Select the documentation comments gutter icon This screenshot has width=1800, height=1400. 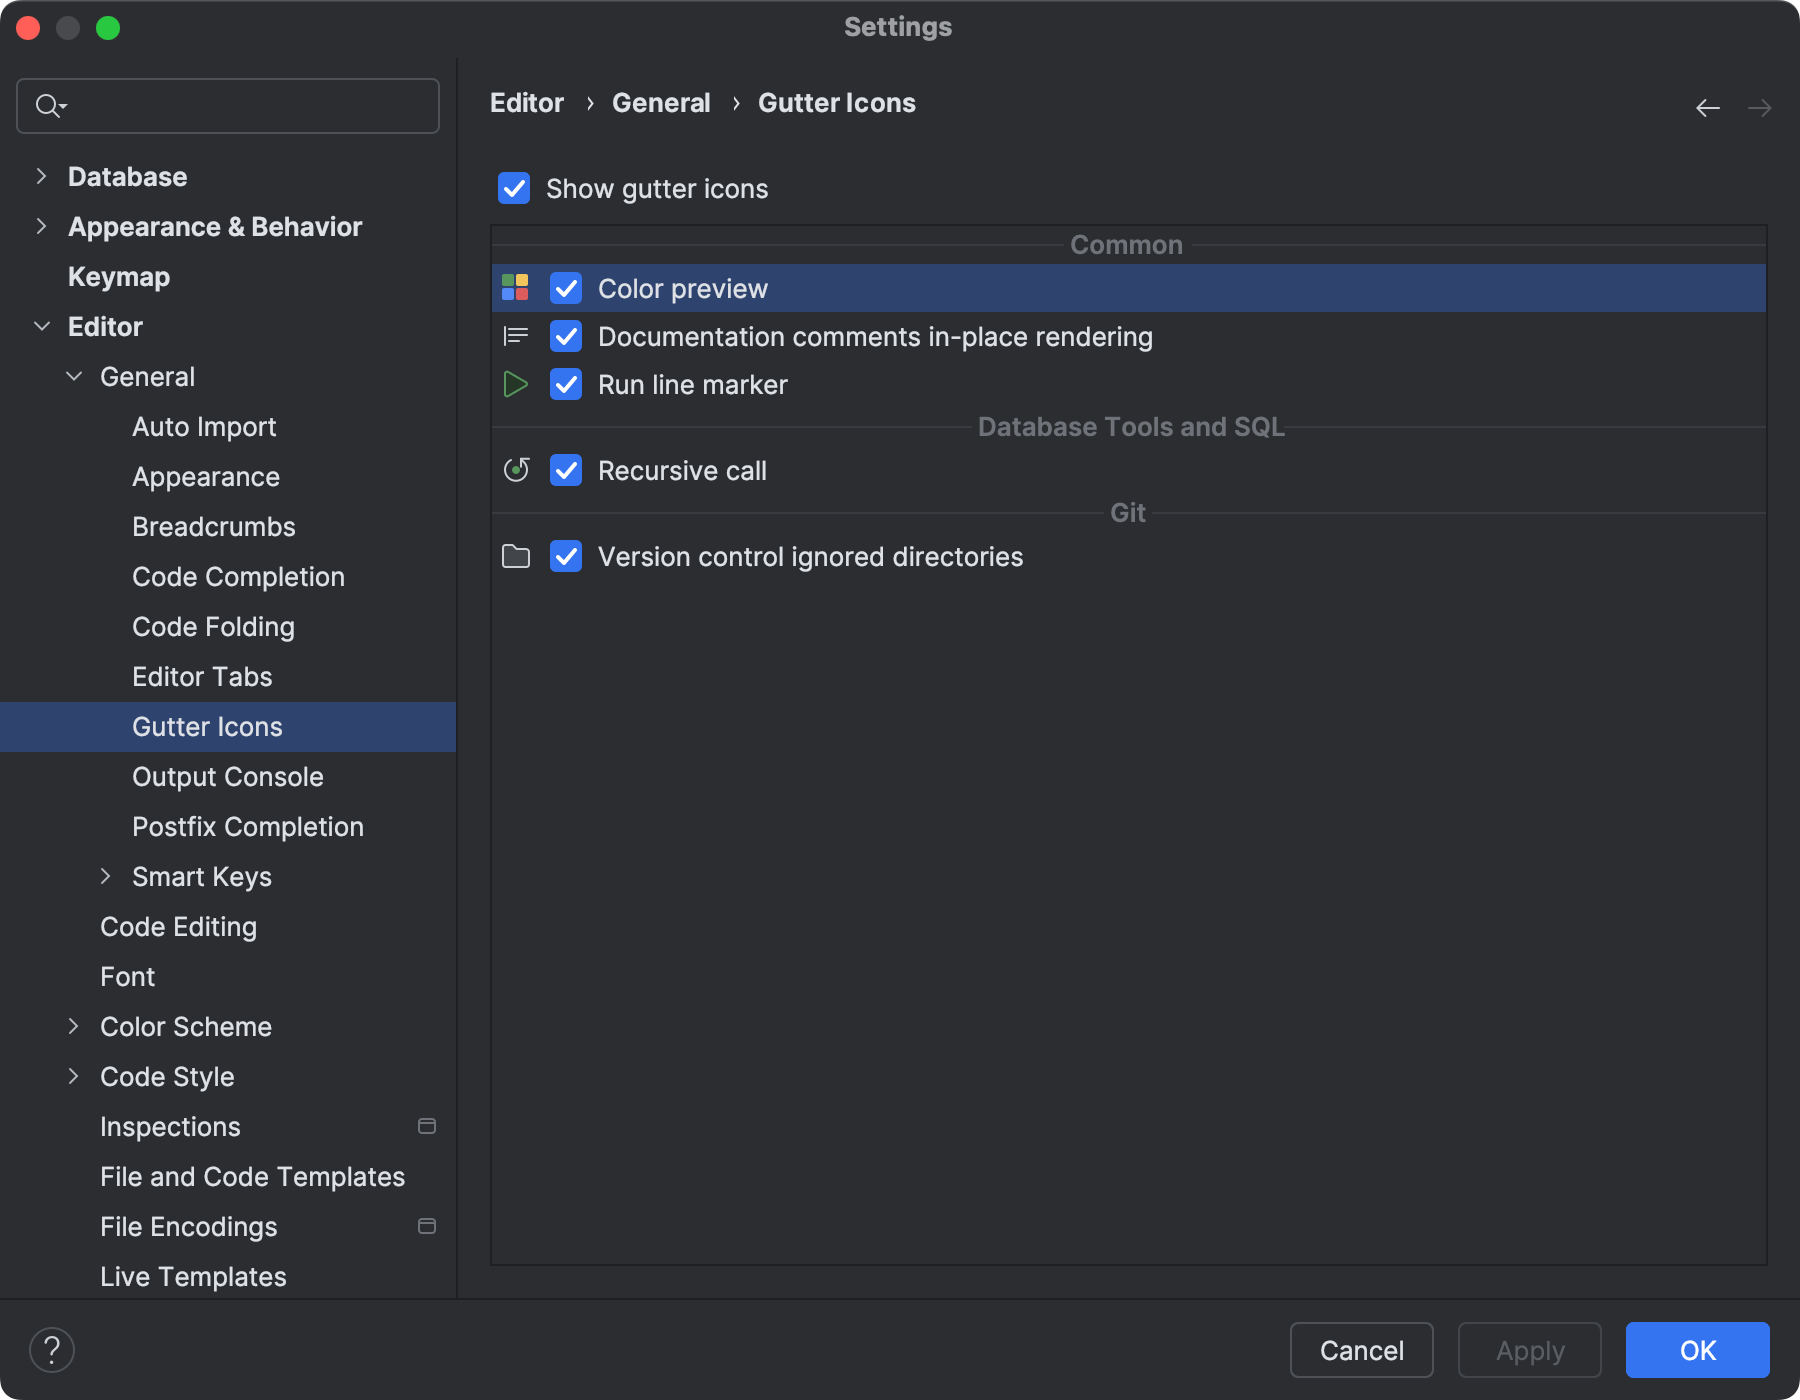click(x=515, y=336)
